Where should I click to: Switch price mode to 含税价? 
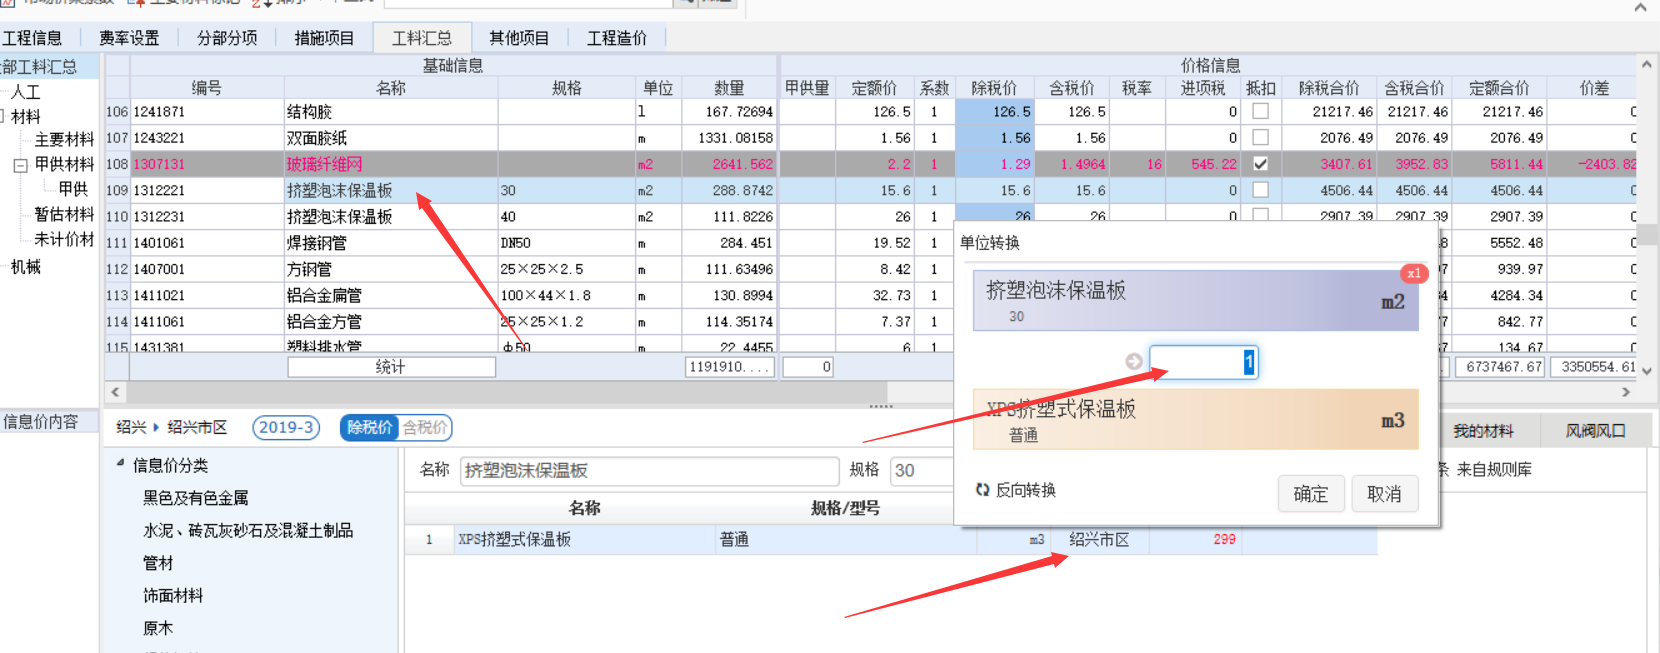point(425,427)
